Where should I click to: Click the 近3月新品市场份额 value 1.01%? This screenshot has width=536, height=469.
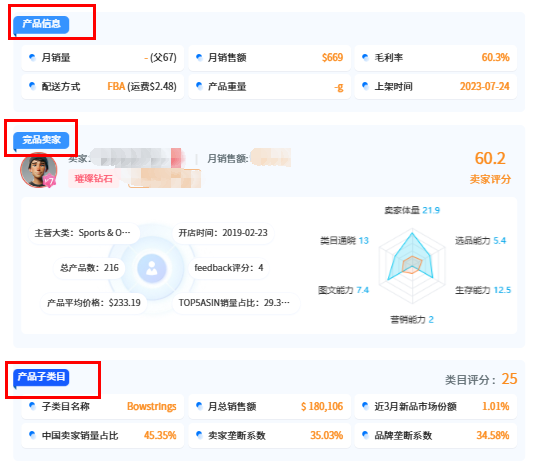[x=495, y=406]
